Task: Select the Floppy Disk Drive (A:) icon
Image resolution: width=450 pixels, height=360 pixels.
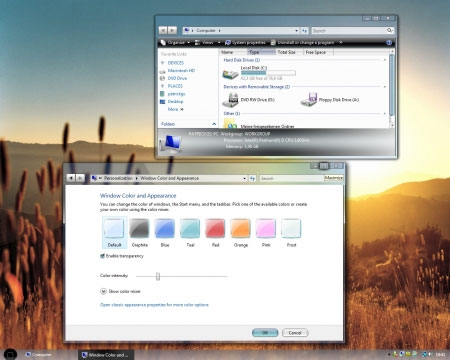Action: (x=309, y=99)
